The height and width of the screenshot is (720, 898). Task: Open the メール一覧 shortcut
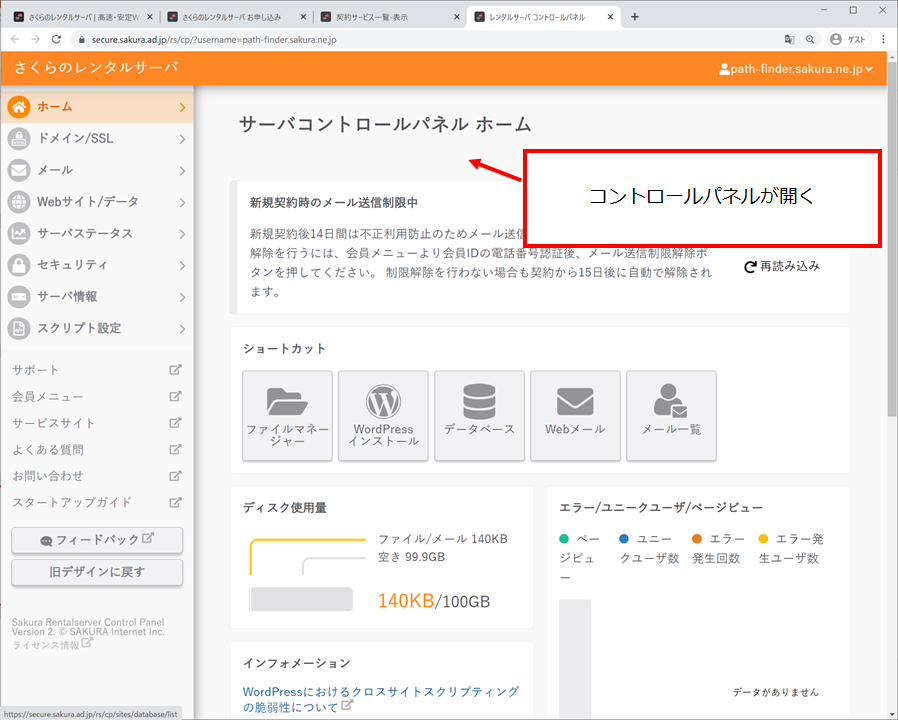pos(671,415)
